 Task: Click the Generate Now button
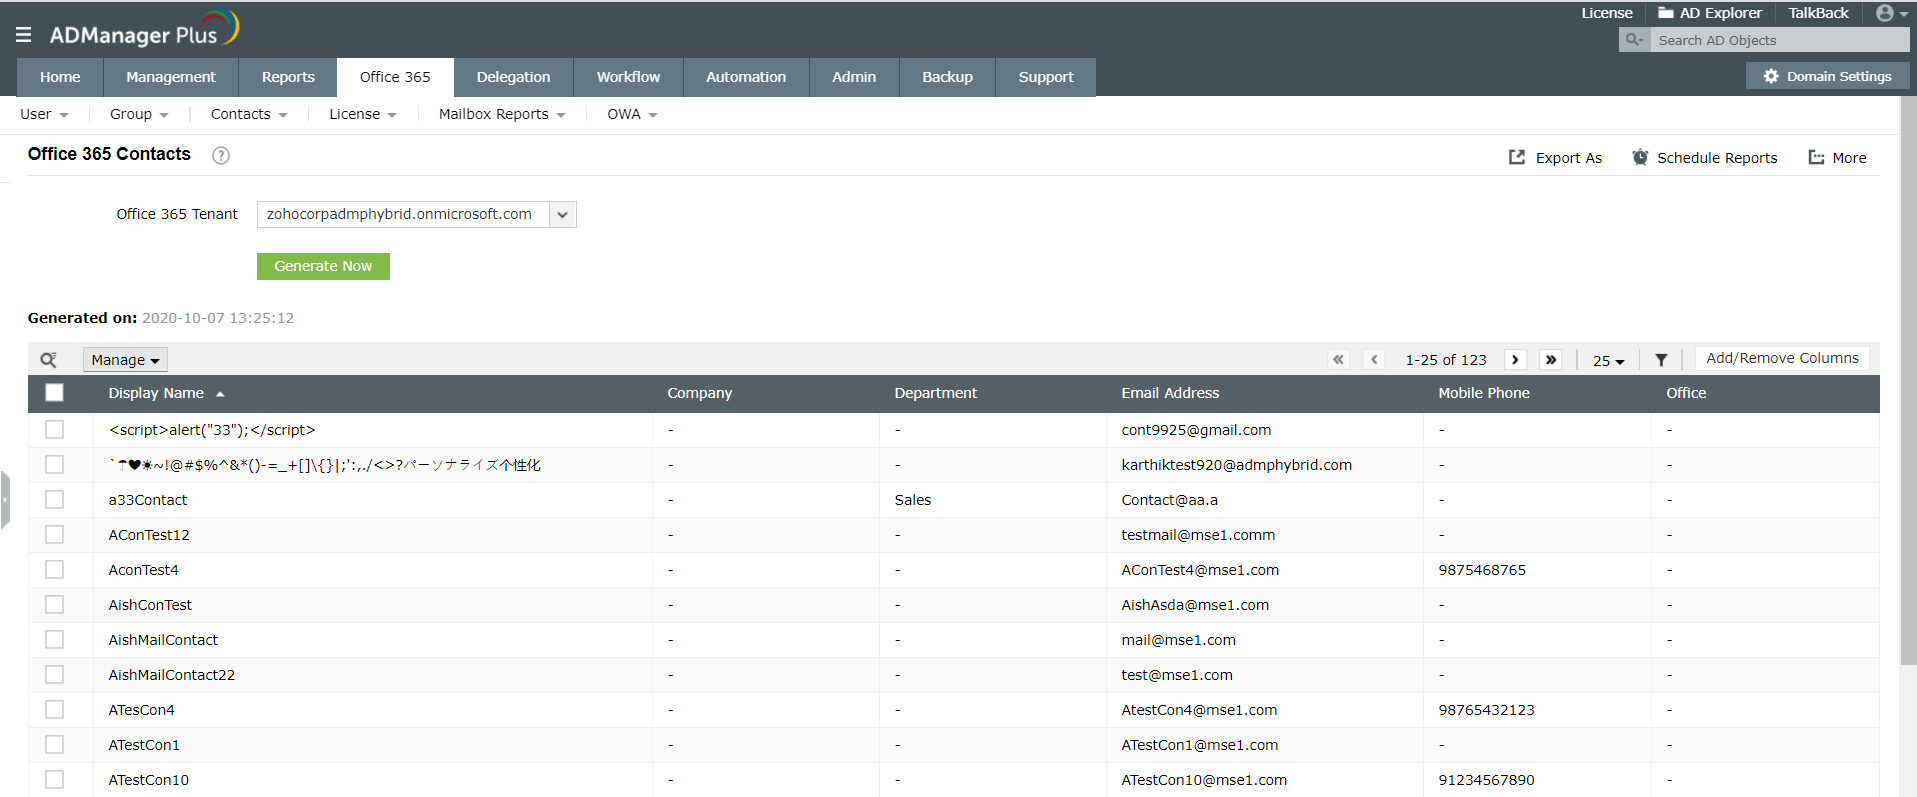click(323, 266)
